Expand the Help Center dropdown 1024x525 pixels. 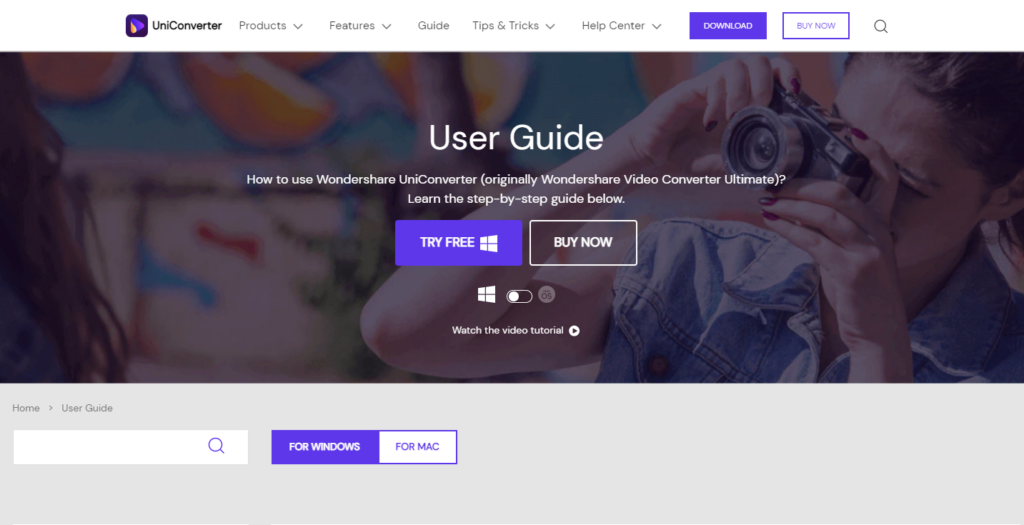click(x=622, y=26)
